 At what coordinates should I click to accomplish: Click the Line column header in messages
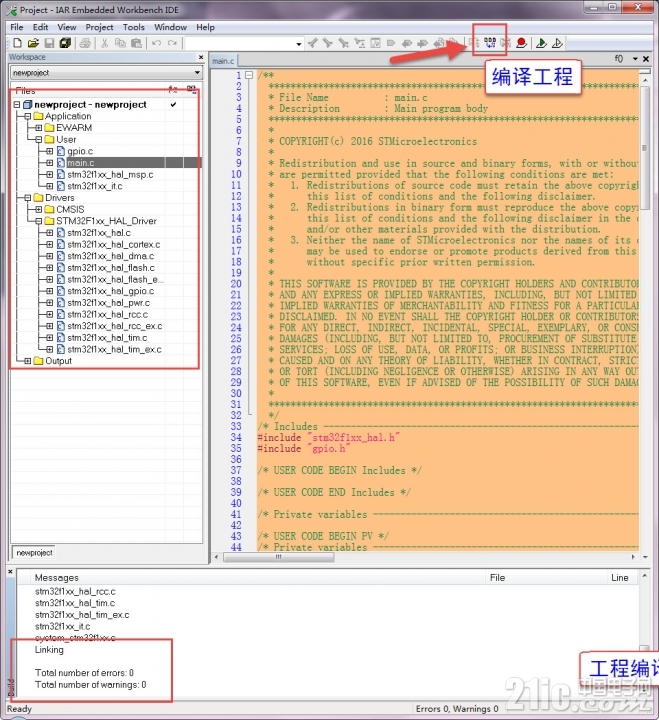(x=620, y=578)
